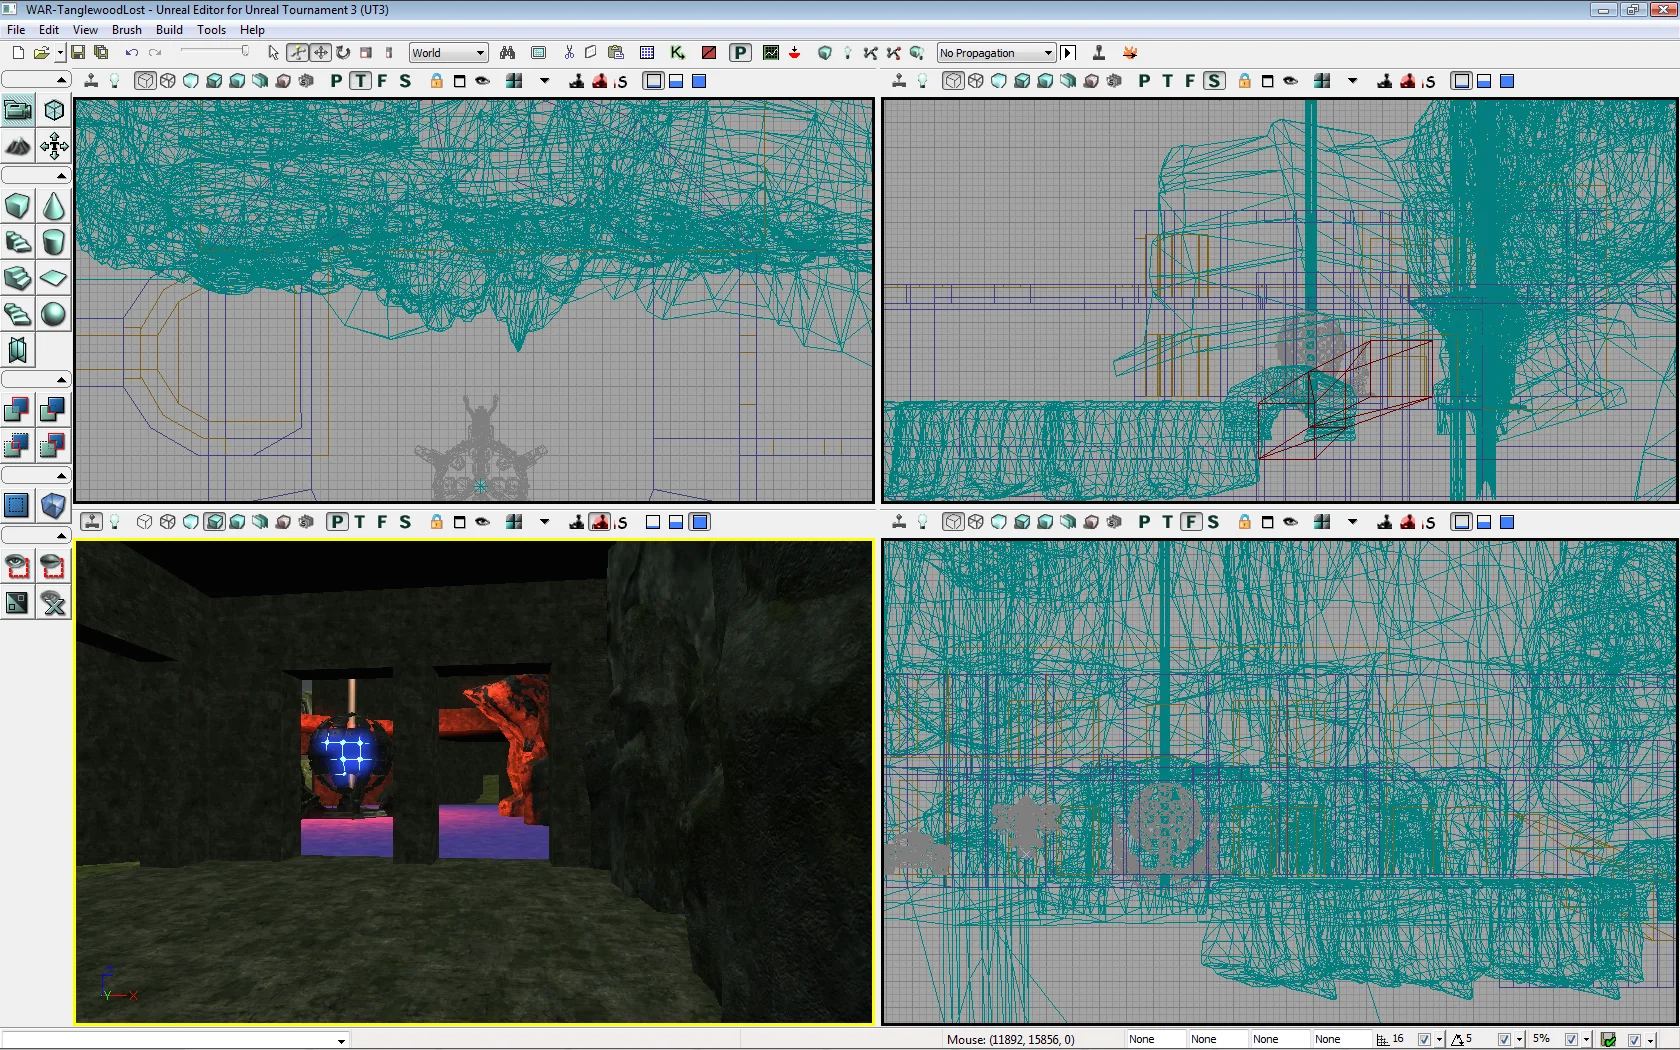Click the Play in Editor P button

point(740,53)
